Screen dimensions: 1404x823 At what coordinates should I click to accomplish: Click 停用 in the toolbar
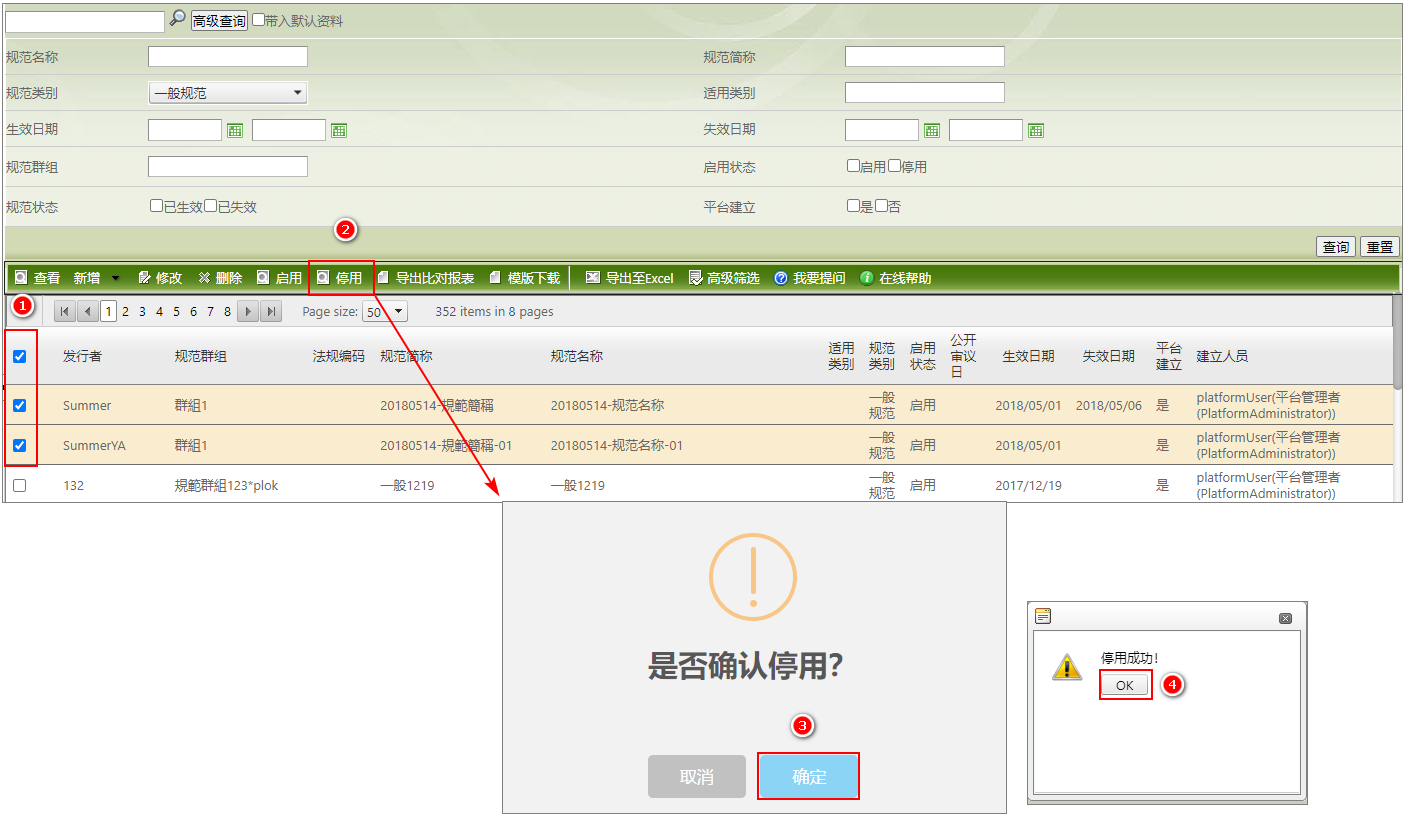(x=339, y=278)
